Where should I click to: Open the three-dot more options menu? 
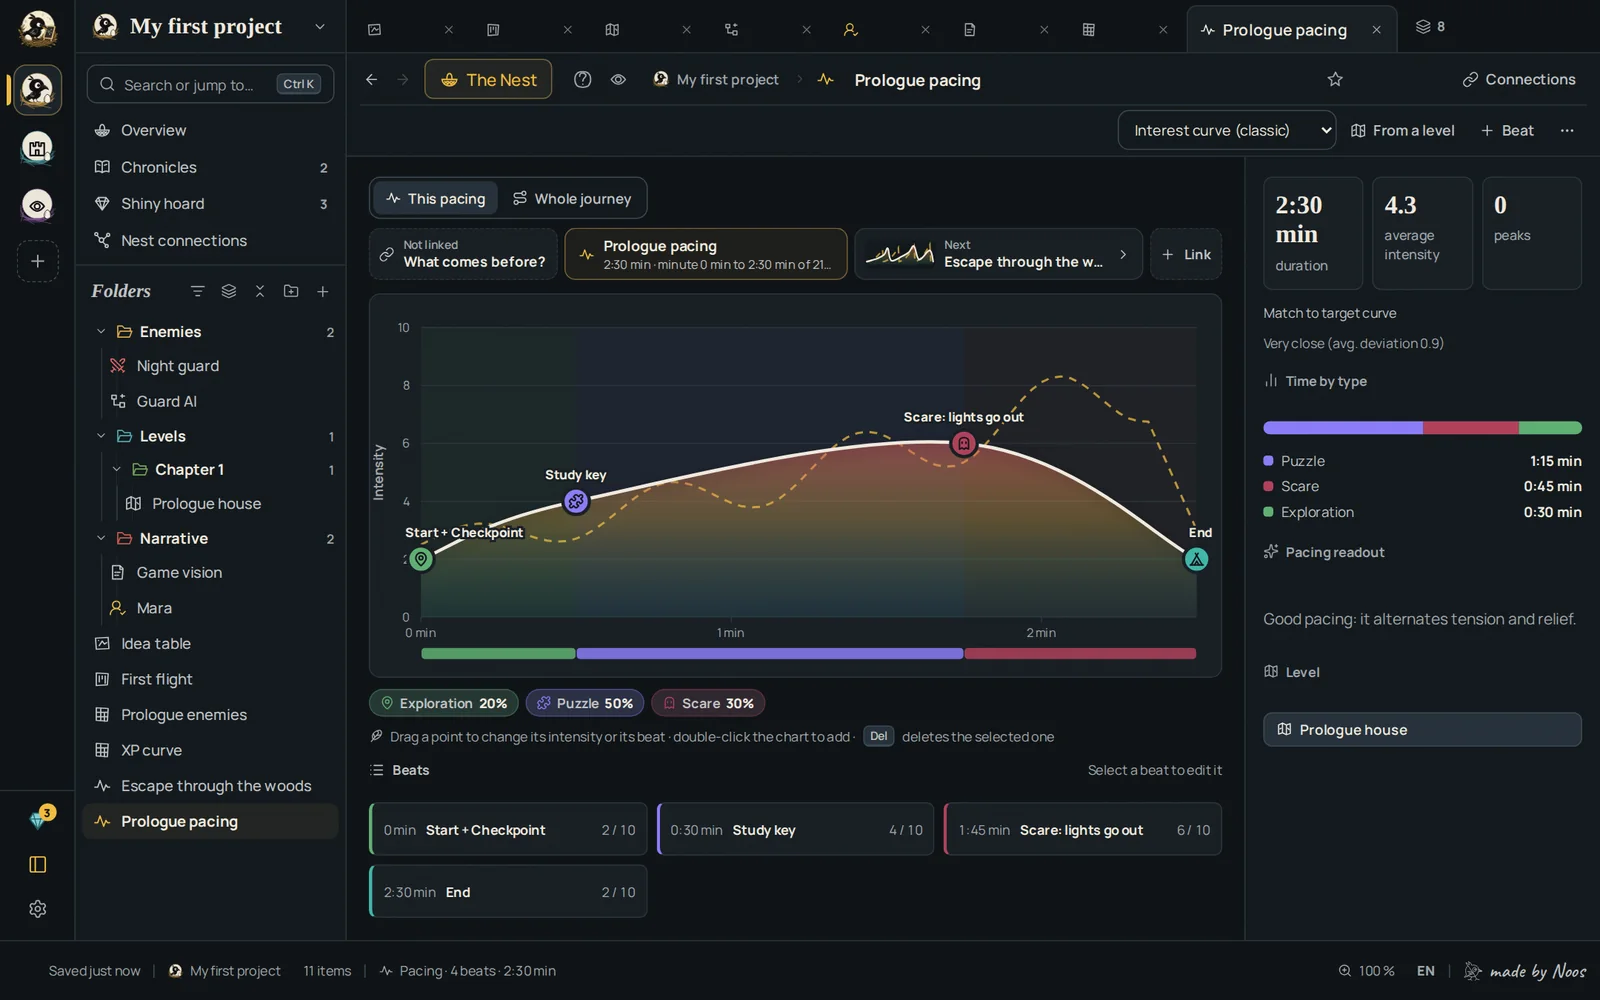point(1567,130)
